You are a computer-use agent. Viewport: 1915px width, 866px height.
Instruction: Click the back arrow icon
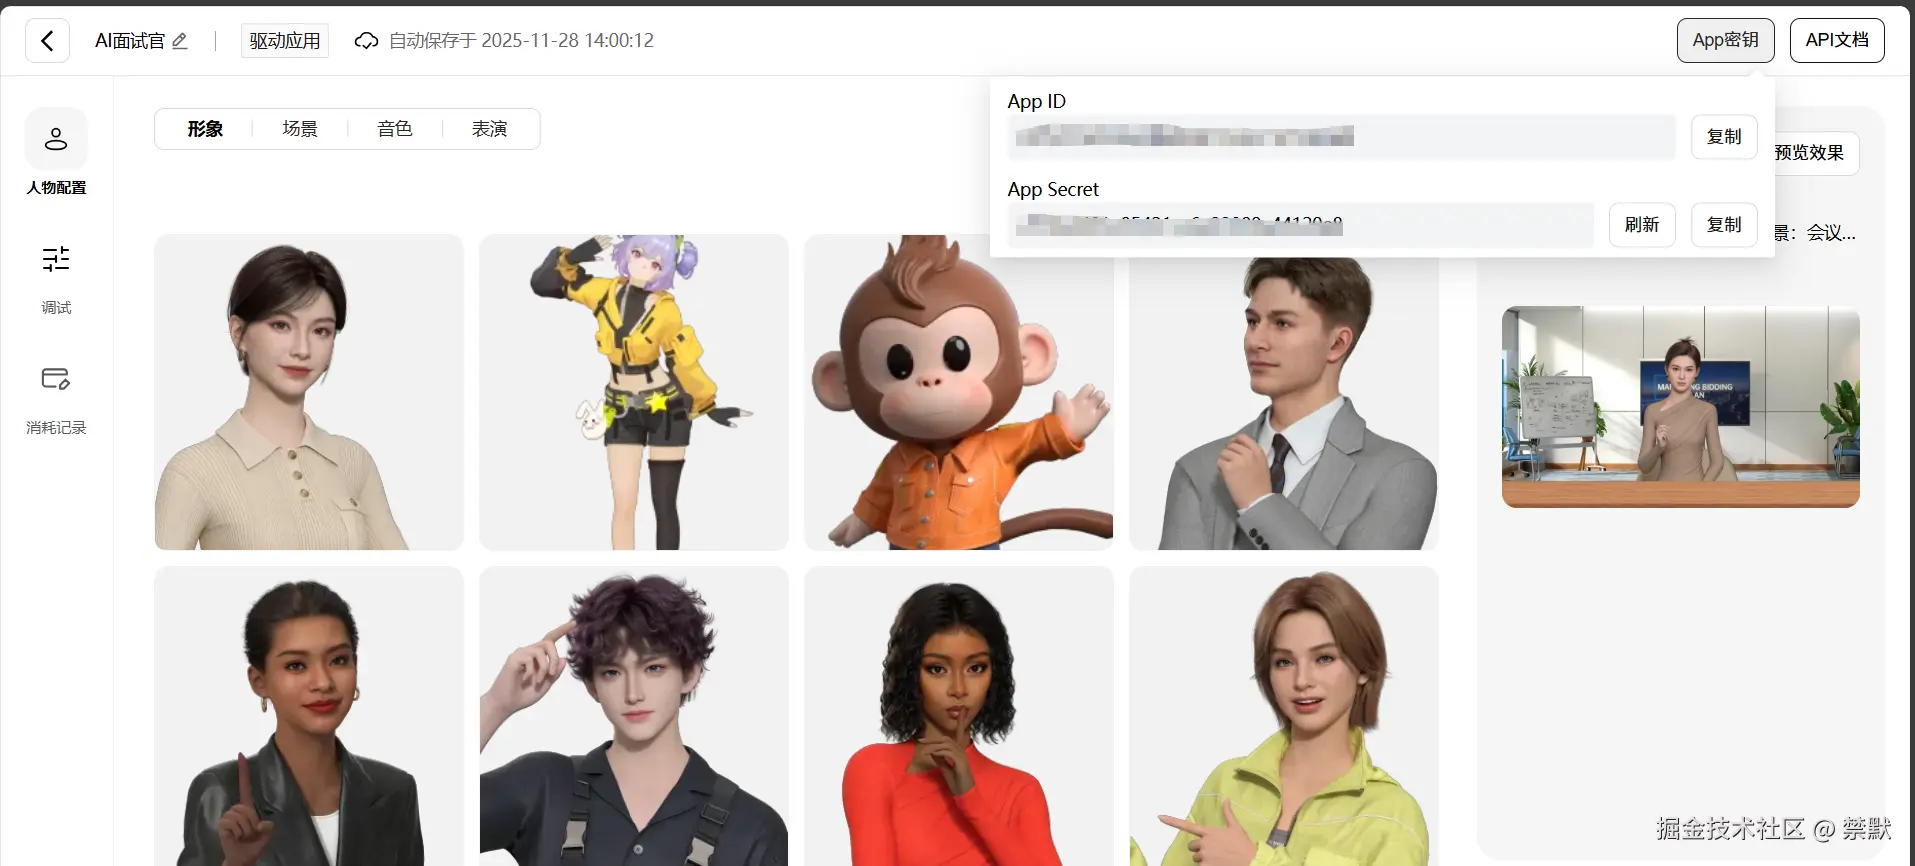click(x=47, y=41)
